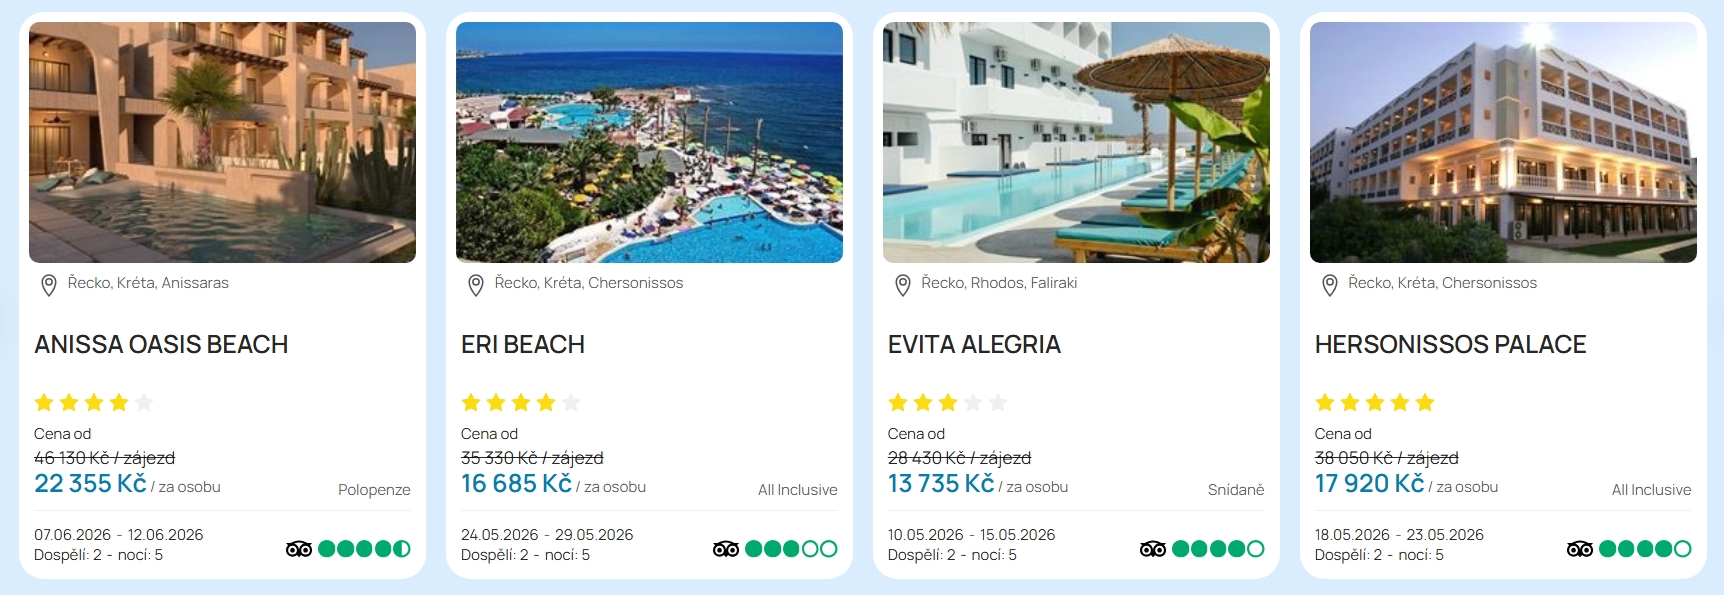The image size is (1724, 595).
Task: Click location pin icon for Anissa Oasis Beach
Action: point(48,285)
